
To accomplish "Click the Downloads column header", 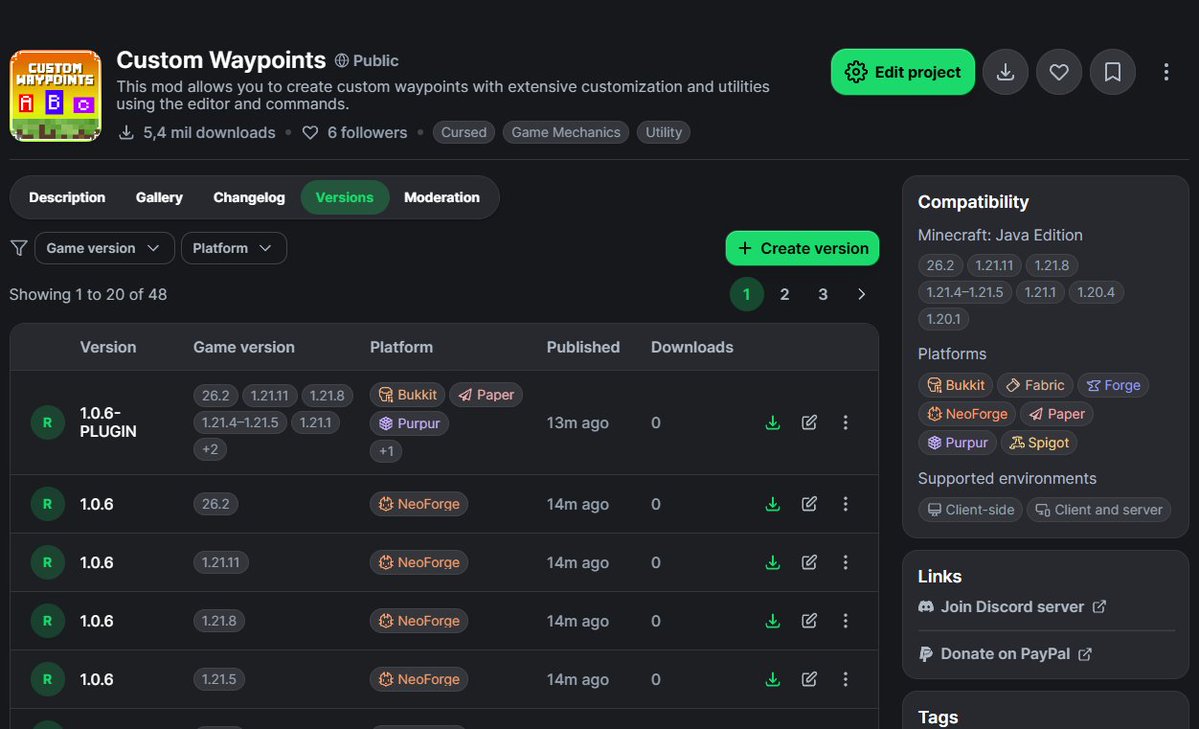I will click(692, 347).
